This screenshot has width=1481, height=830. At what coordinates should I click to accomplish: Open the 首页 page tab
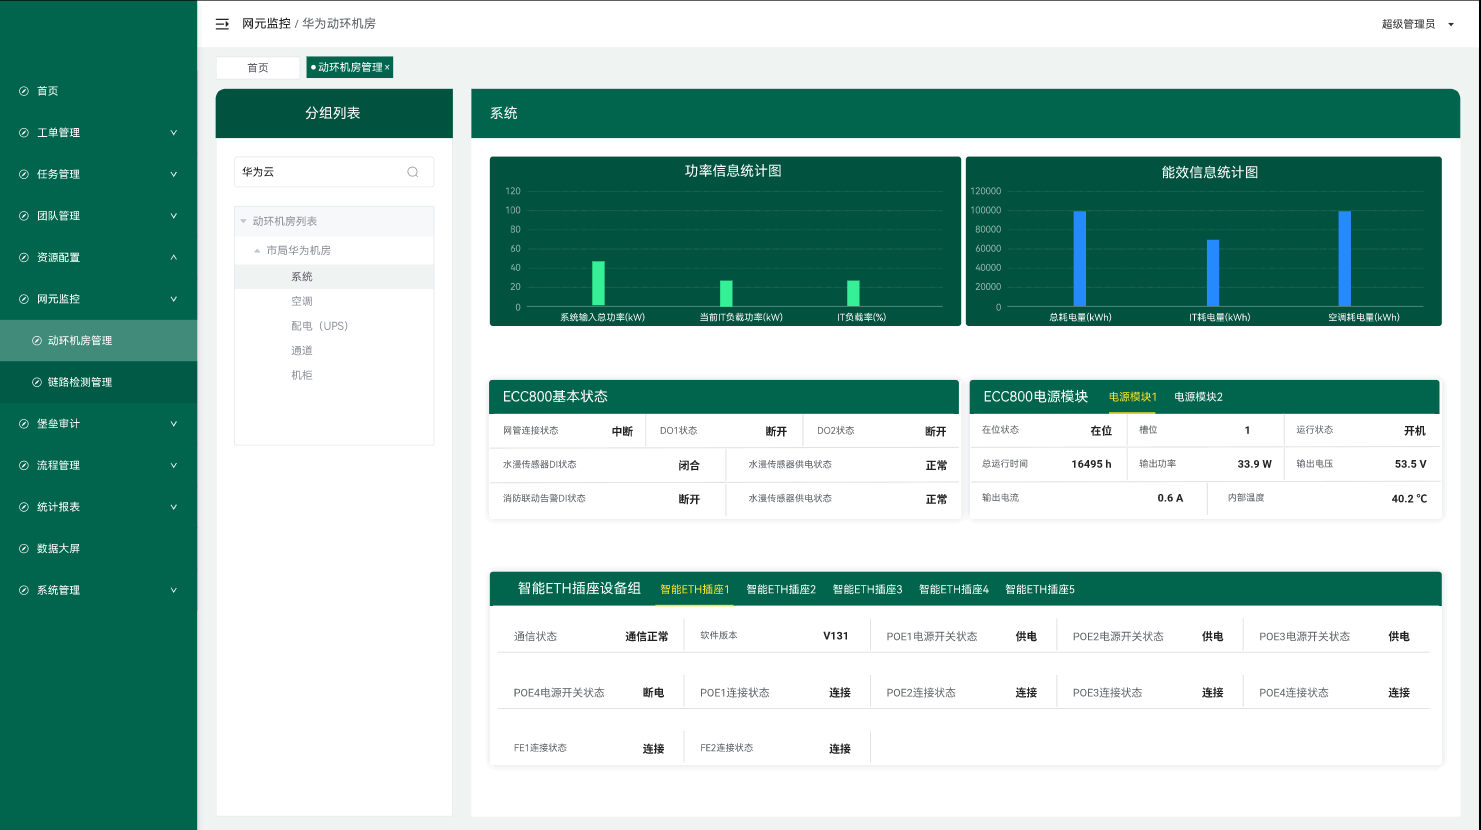tap(258, 68)
